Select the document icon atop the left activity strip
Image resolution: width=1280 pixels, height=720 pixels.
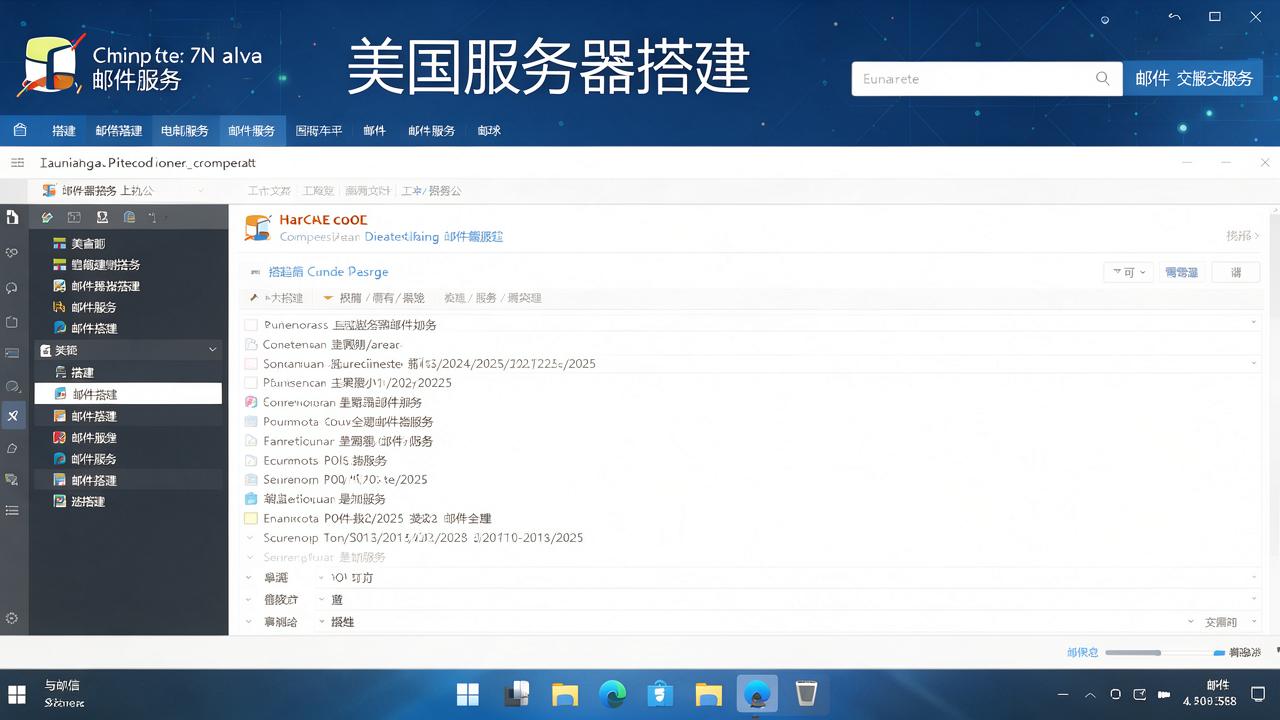12,217
